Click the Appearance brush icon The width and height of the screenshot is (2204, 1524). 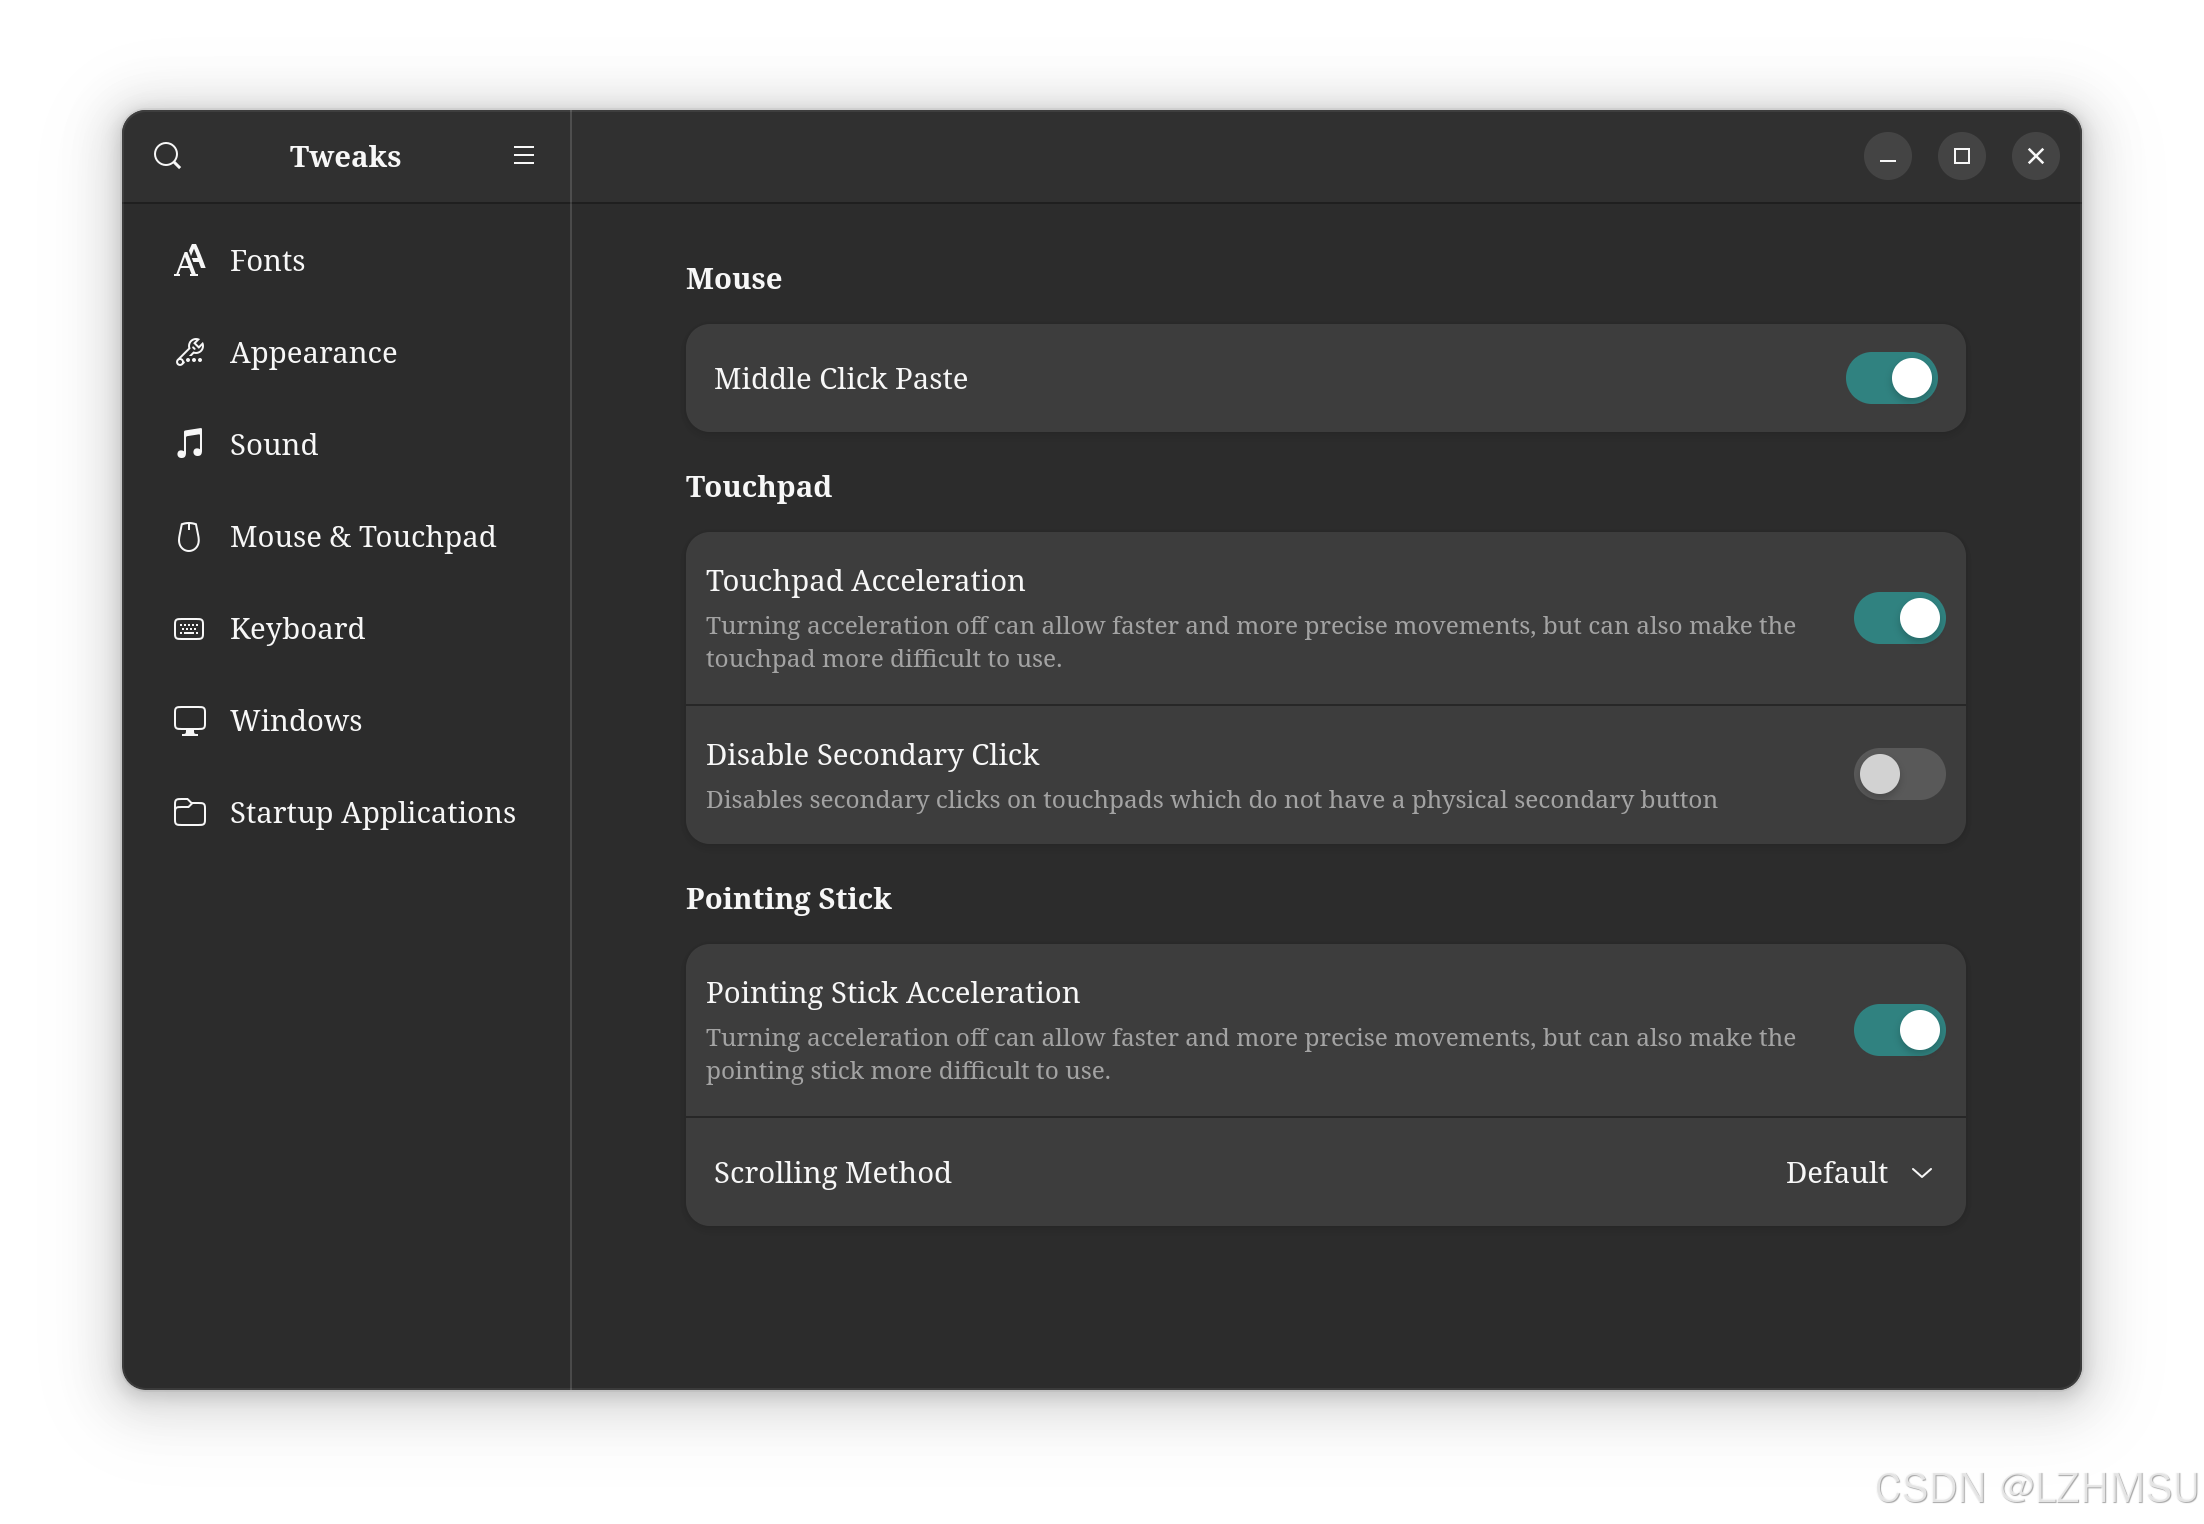click(189, 352)
